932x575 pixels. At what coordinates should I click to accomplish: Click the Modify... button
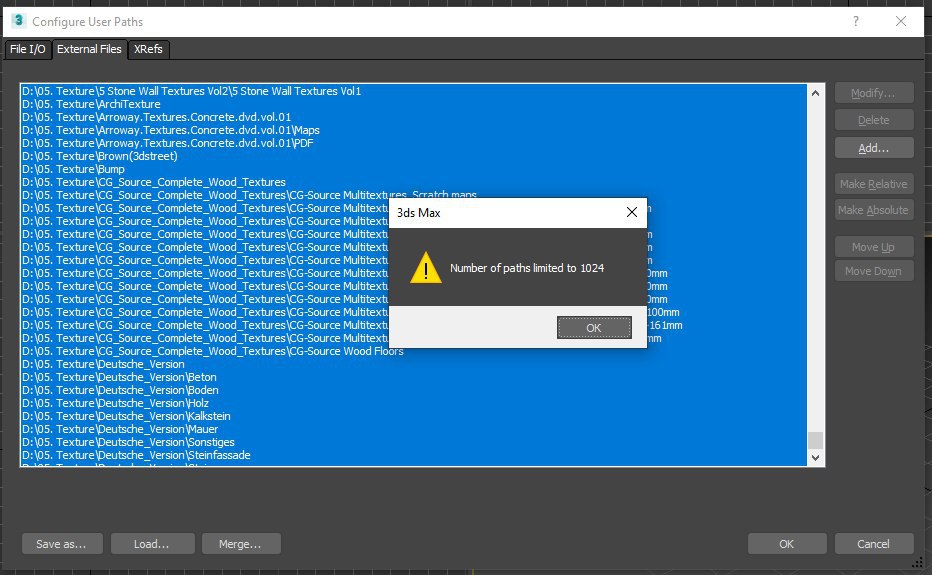point(873,93)
